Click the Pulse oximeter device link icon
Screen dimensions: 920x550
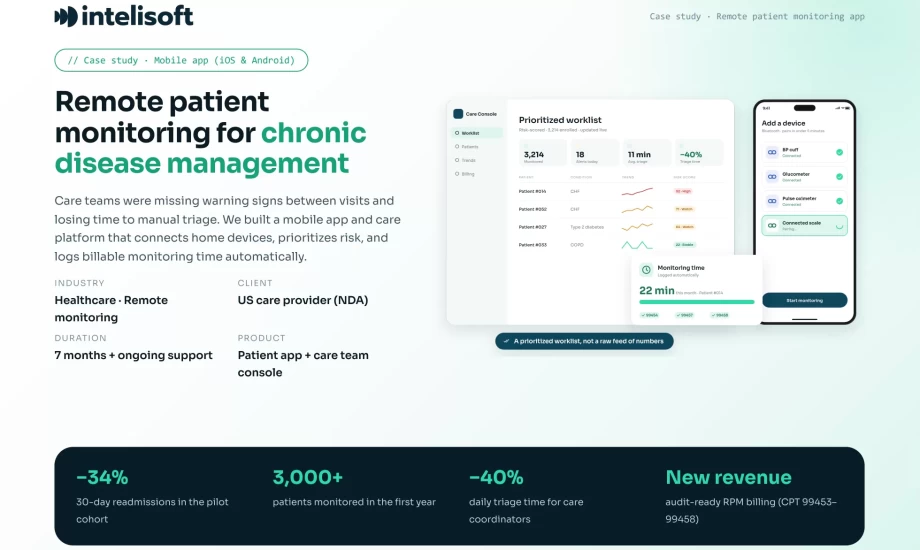(772, 201)
